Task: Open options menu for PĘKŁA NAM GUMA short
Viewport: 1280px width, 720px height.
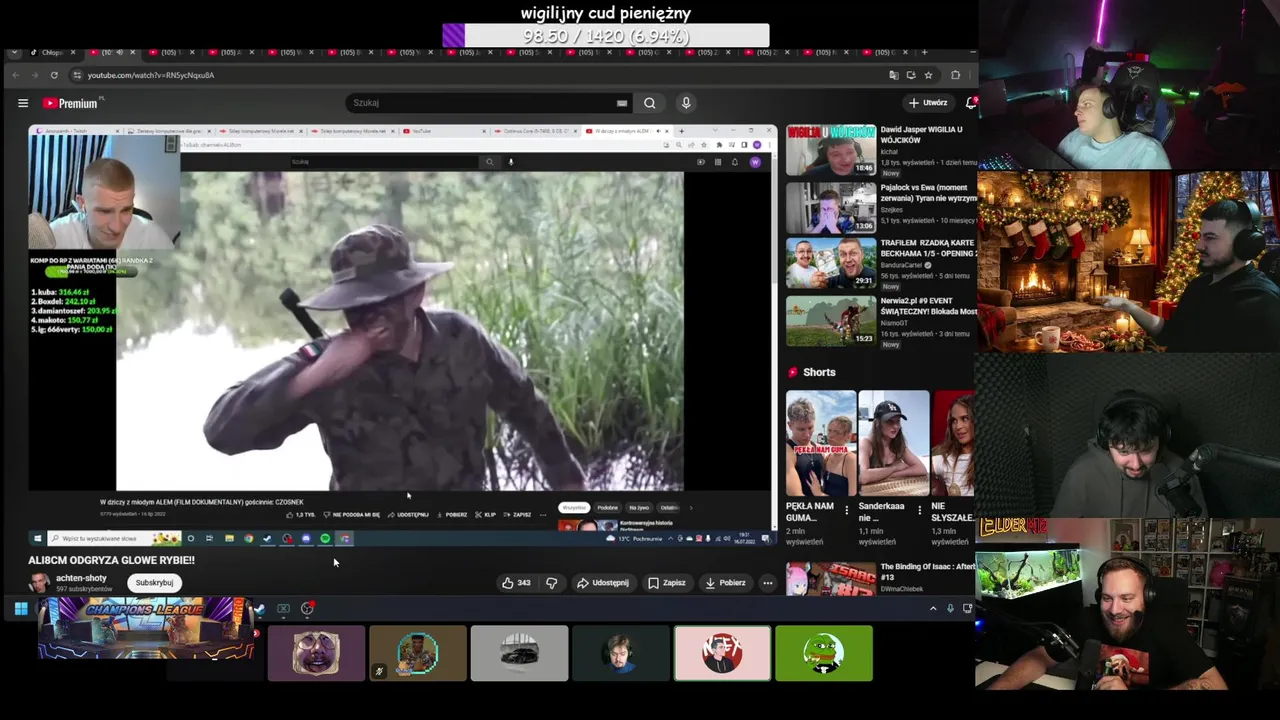Action: click(x=847, y=511)
